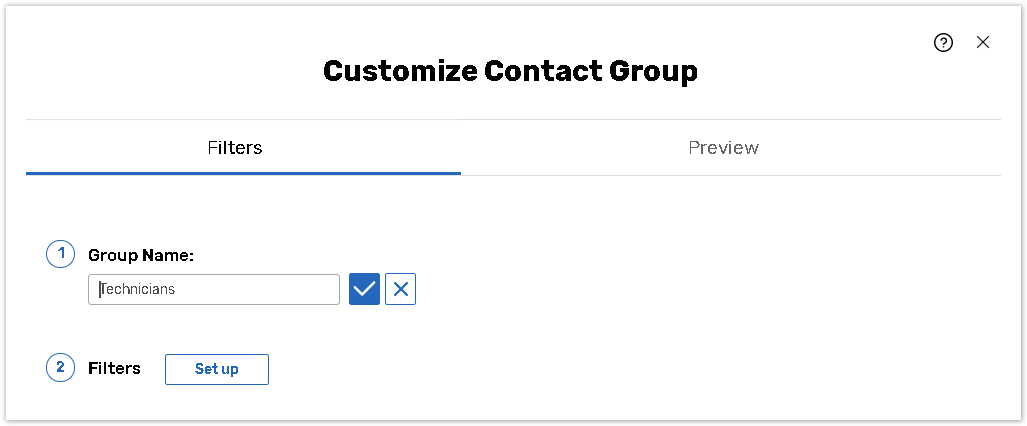Click the "Group Name:" label

point(141,256)
